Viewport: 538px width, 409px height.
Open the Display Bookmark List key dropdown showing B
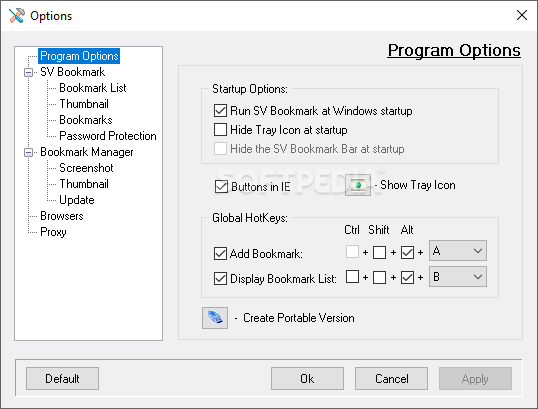coord(458,277)
